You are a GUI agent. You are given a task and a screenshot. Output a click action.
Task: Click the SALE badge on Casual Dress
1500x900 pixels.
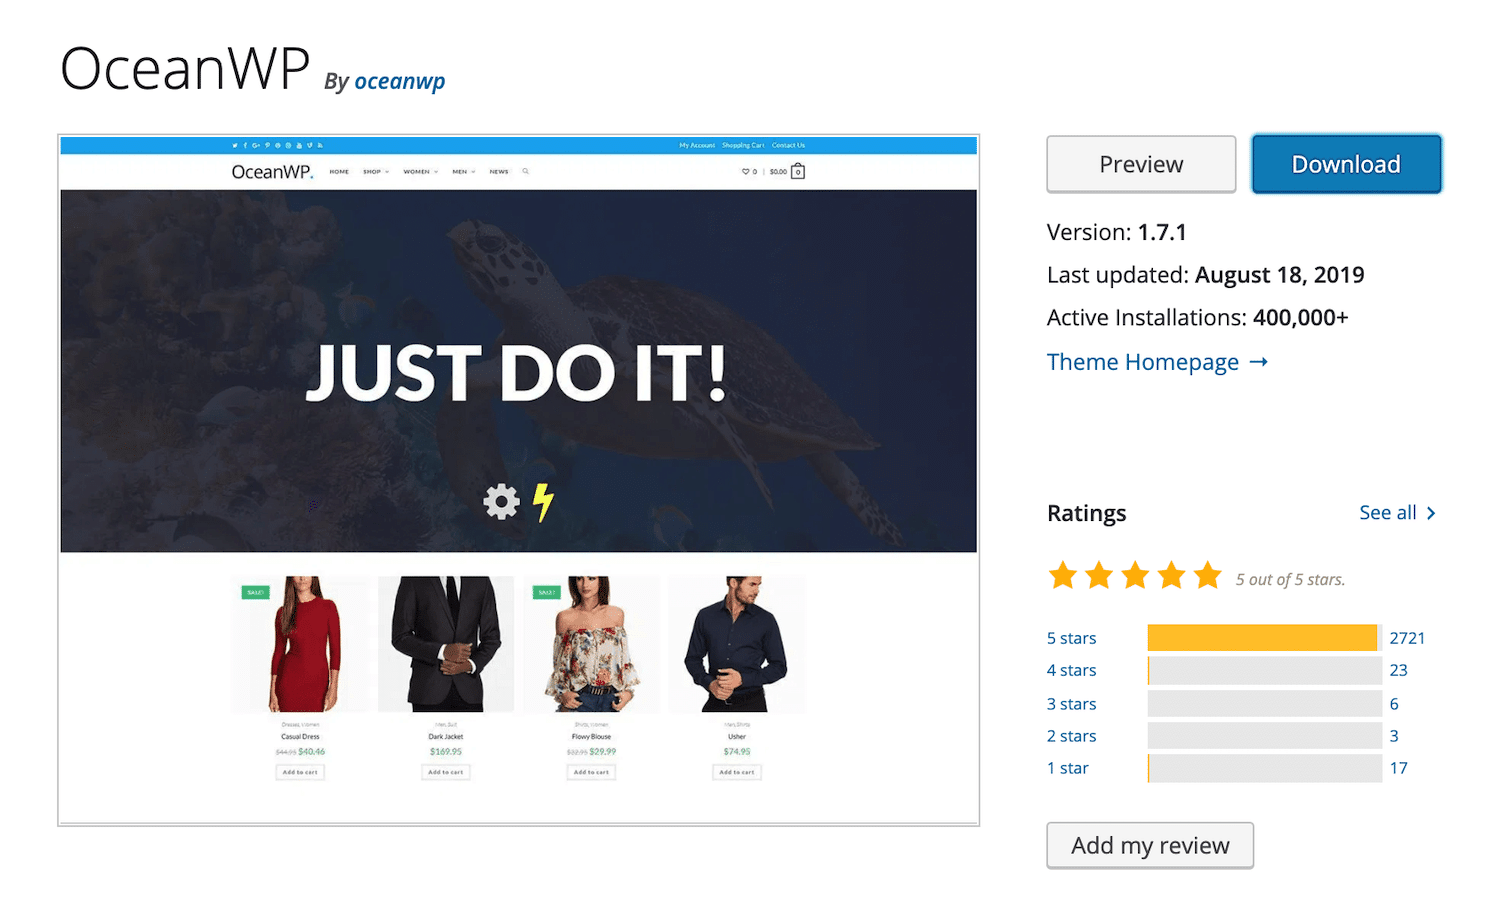click(256, 592)
